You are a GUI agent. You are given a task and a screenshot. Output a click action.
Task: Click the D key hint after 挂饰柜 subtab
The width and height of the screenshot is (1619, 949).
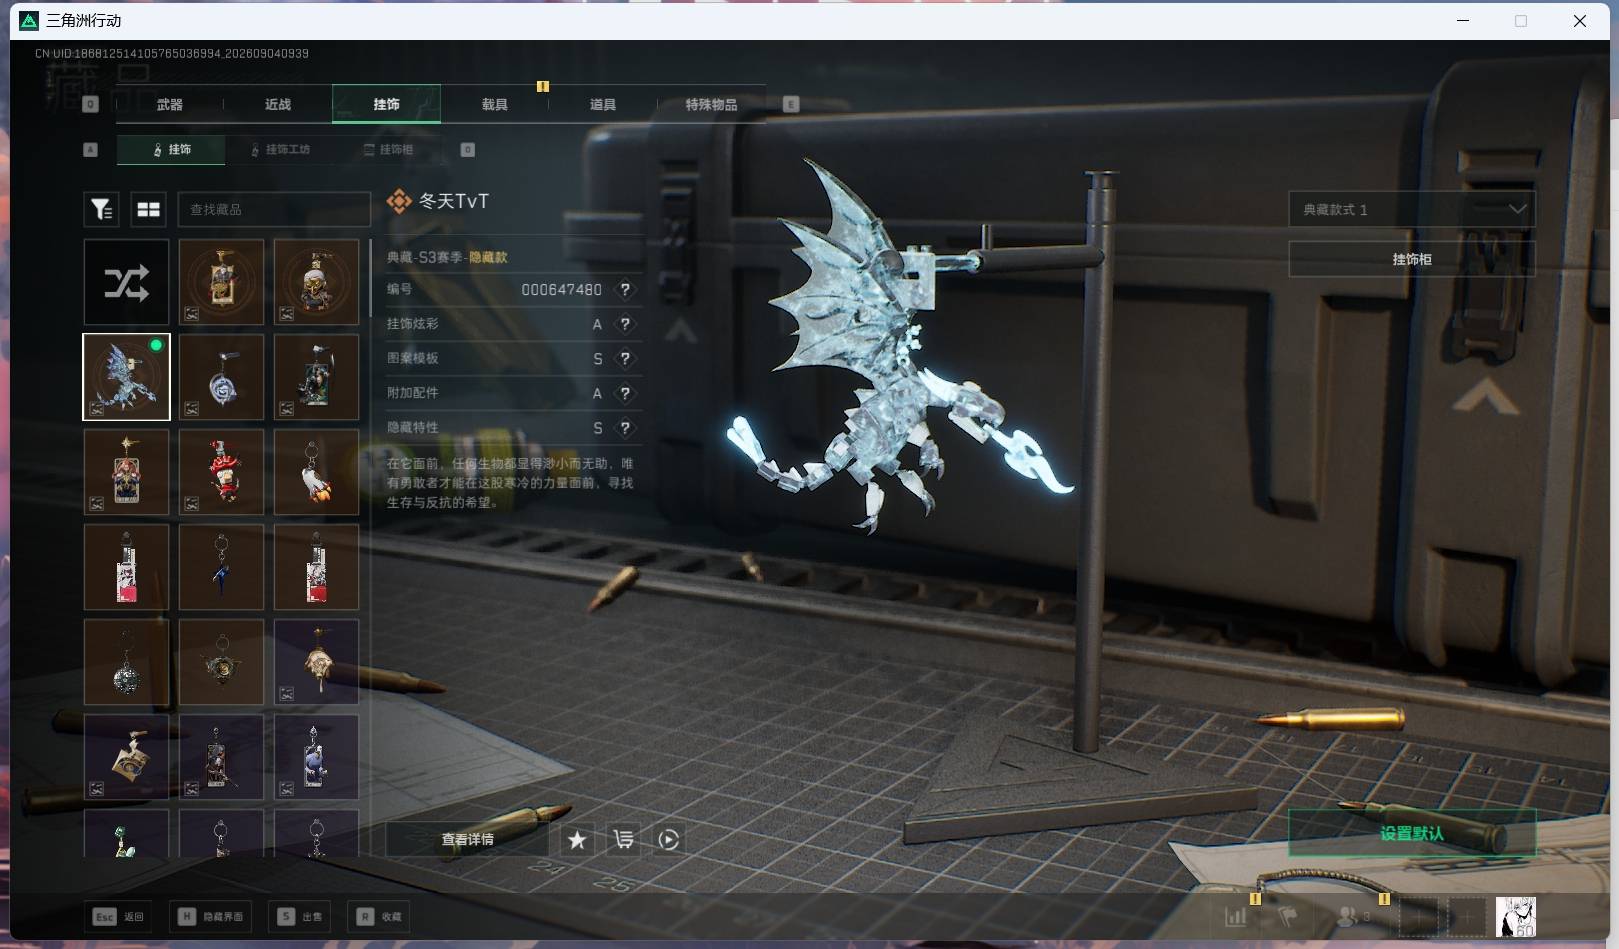467,150
